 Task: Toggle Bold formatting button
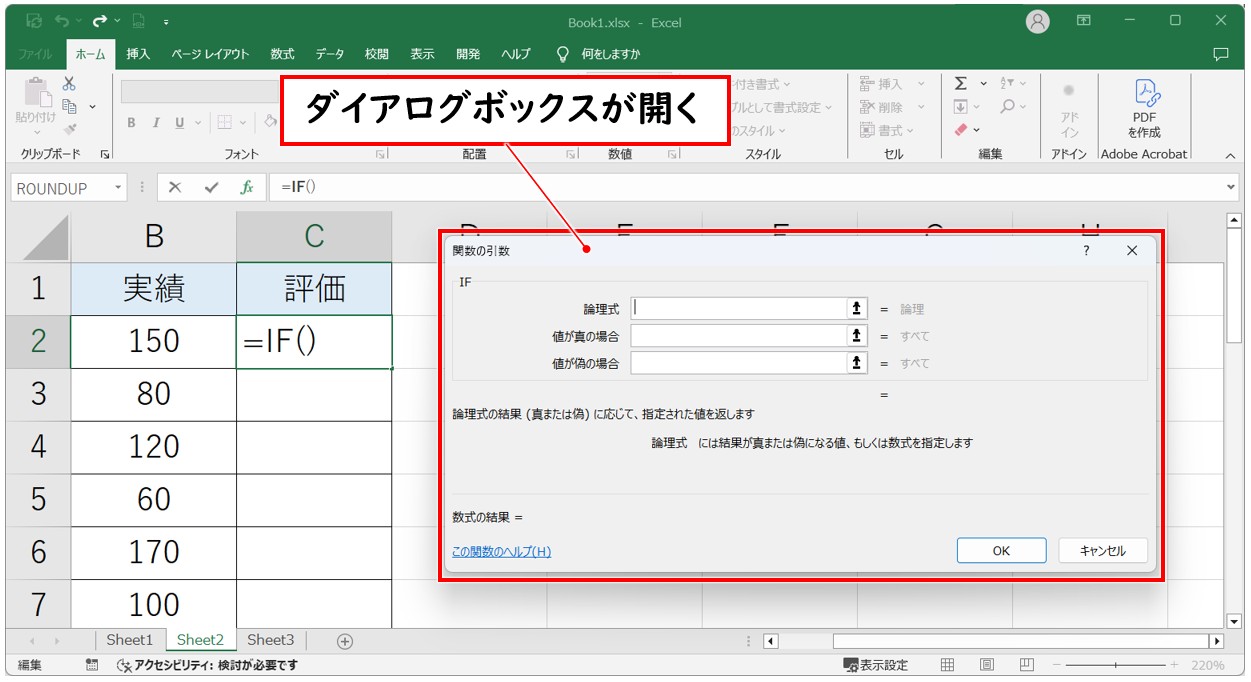(x=131, y=123)
